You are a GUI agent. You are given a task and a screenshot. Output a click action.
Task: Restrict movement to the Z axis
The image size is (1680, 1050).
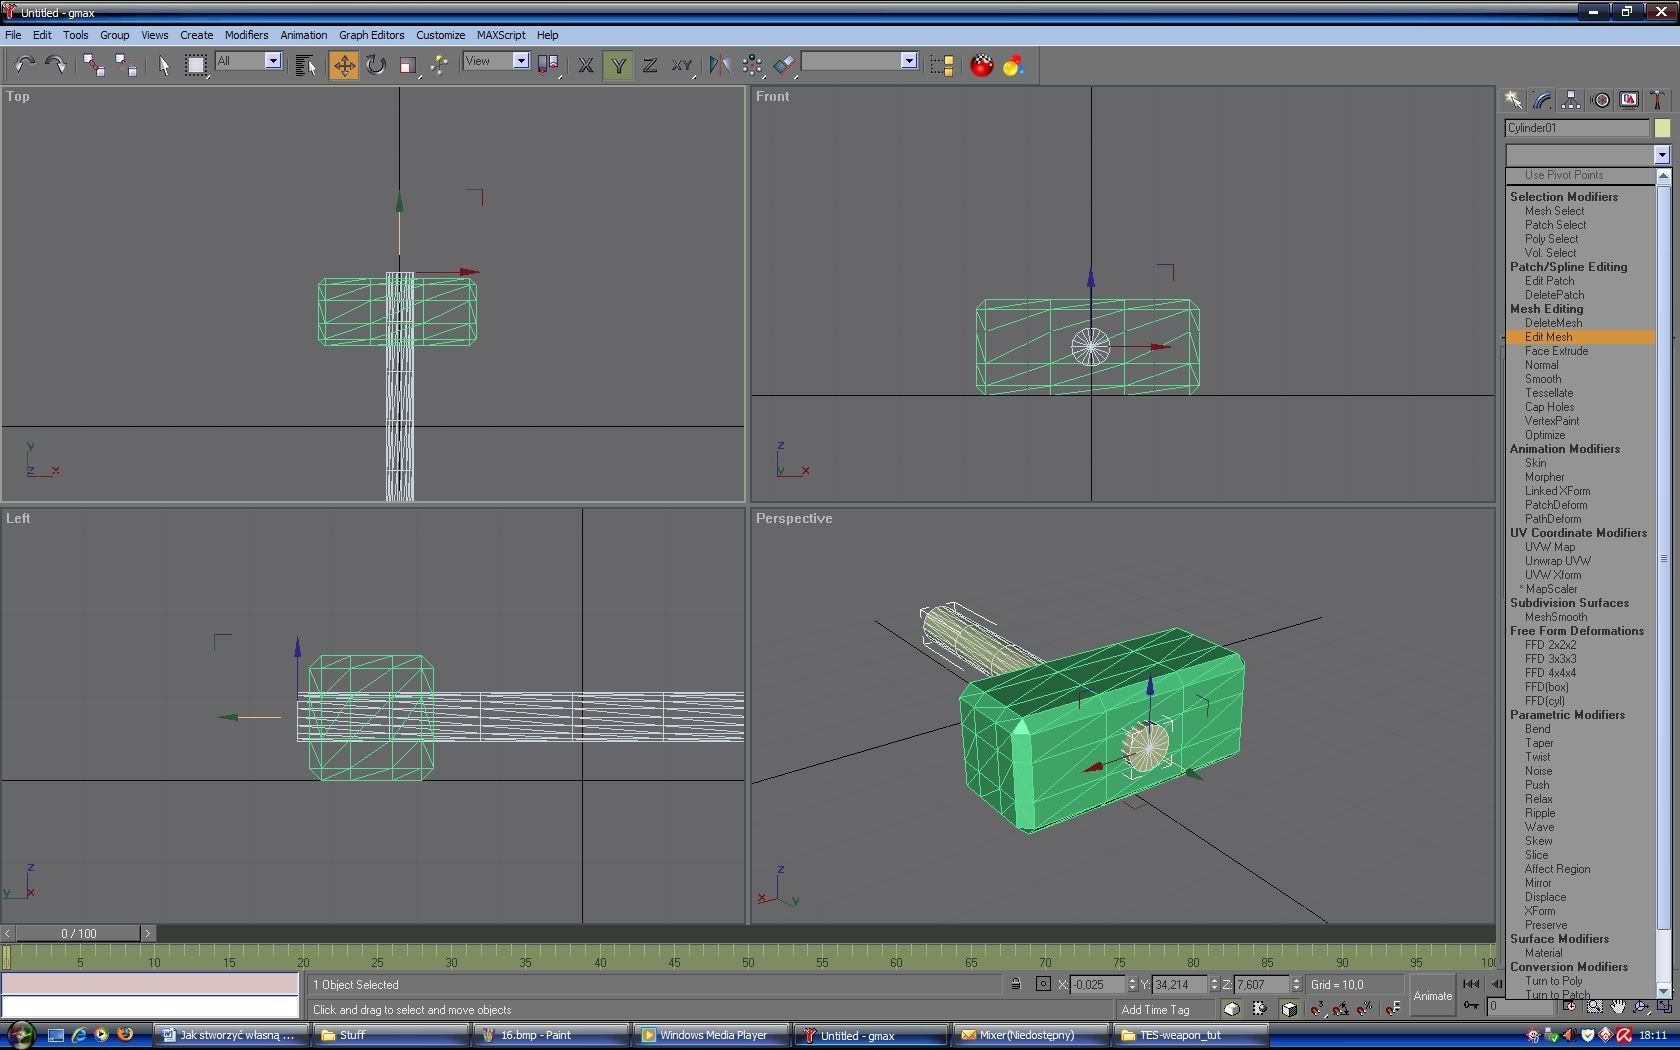[650, 65]
